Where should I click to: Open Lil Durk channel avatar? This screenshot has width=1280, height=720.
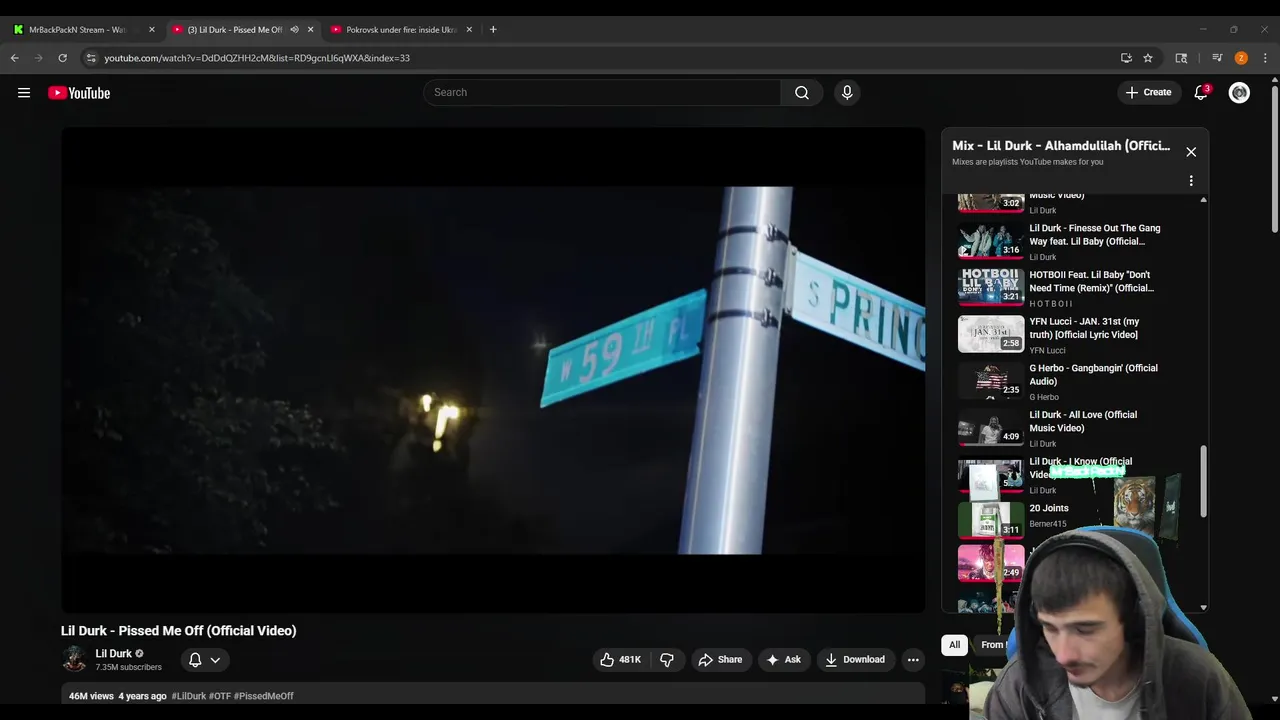point(74,659)
